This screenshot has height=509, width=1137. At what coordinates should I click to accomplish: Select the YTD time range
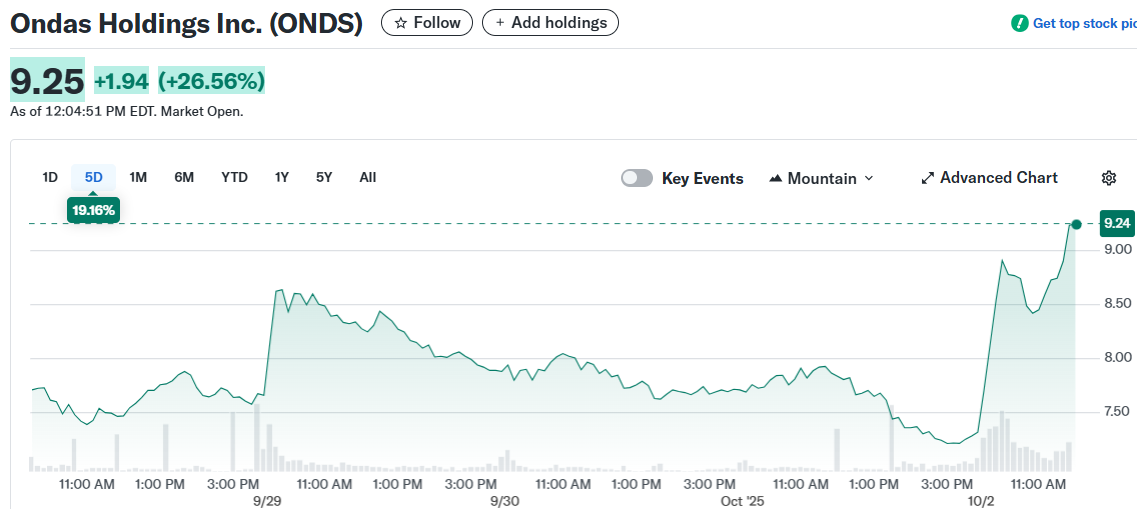(234, 177)
